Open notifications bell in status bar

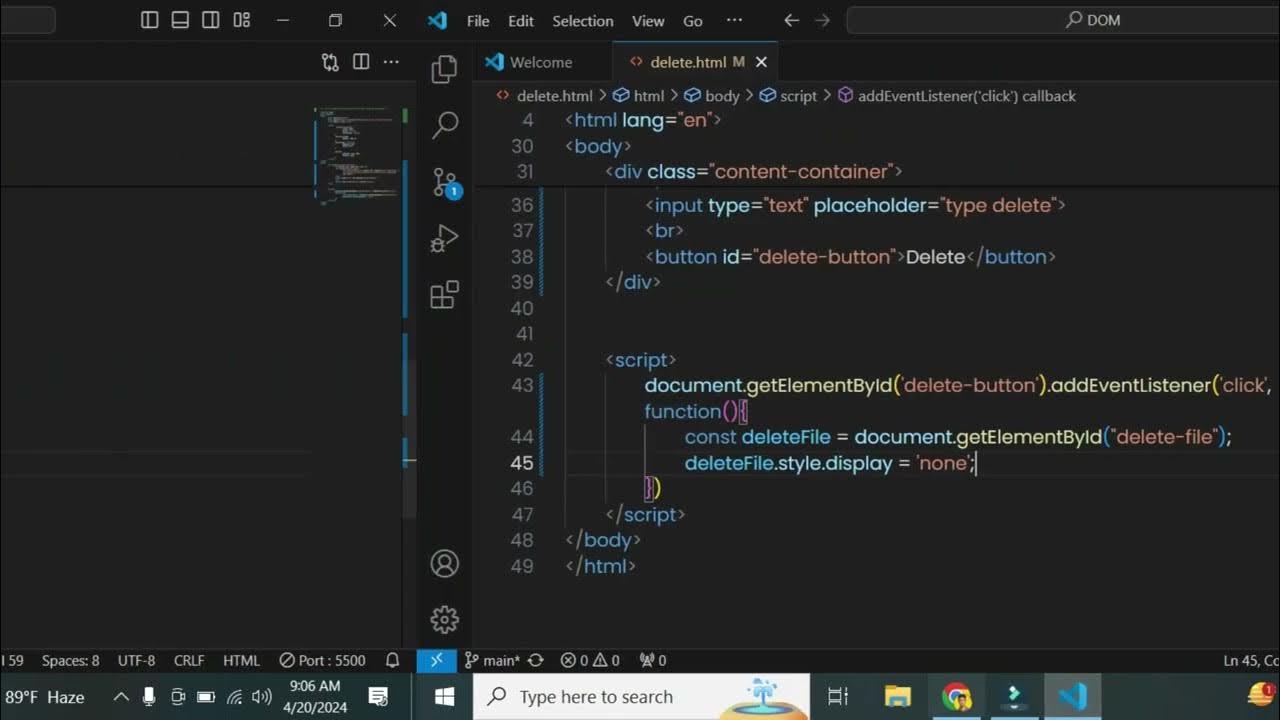[393, 660]
